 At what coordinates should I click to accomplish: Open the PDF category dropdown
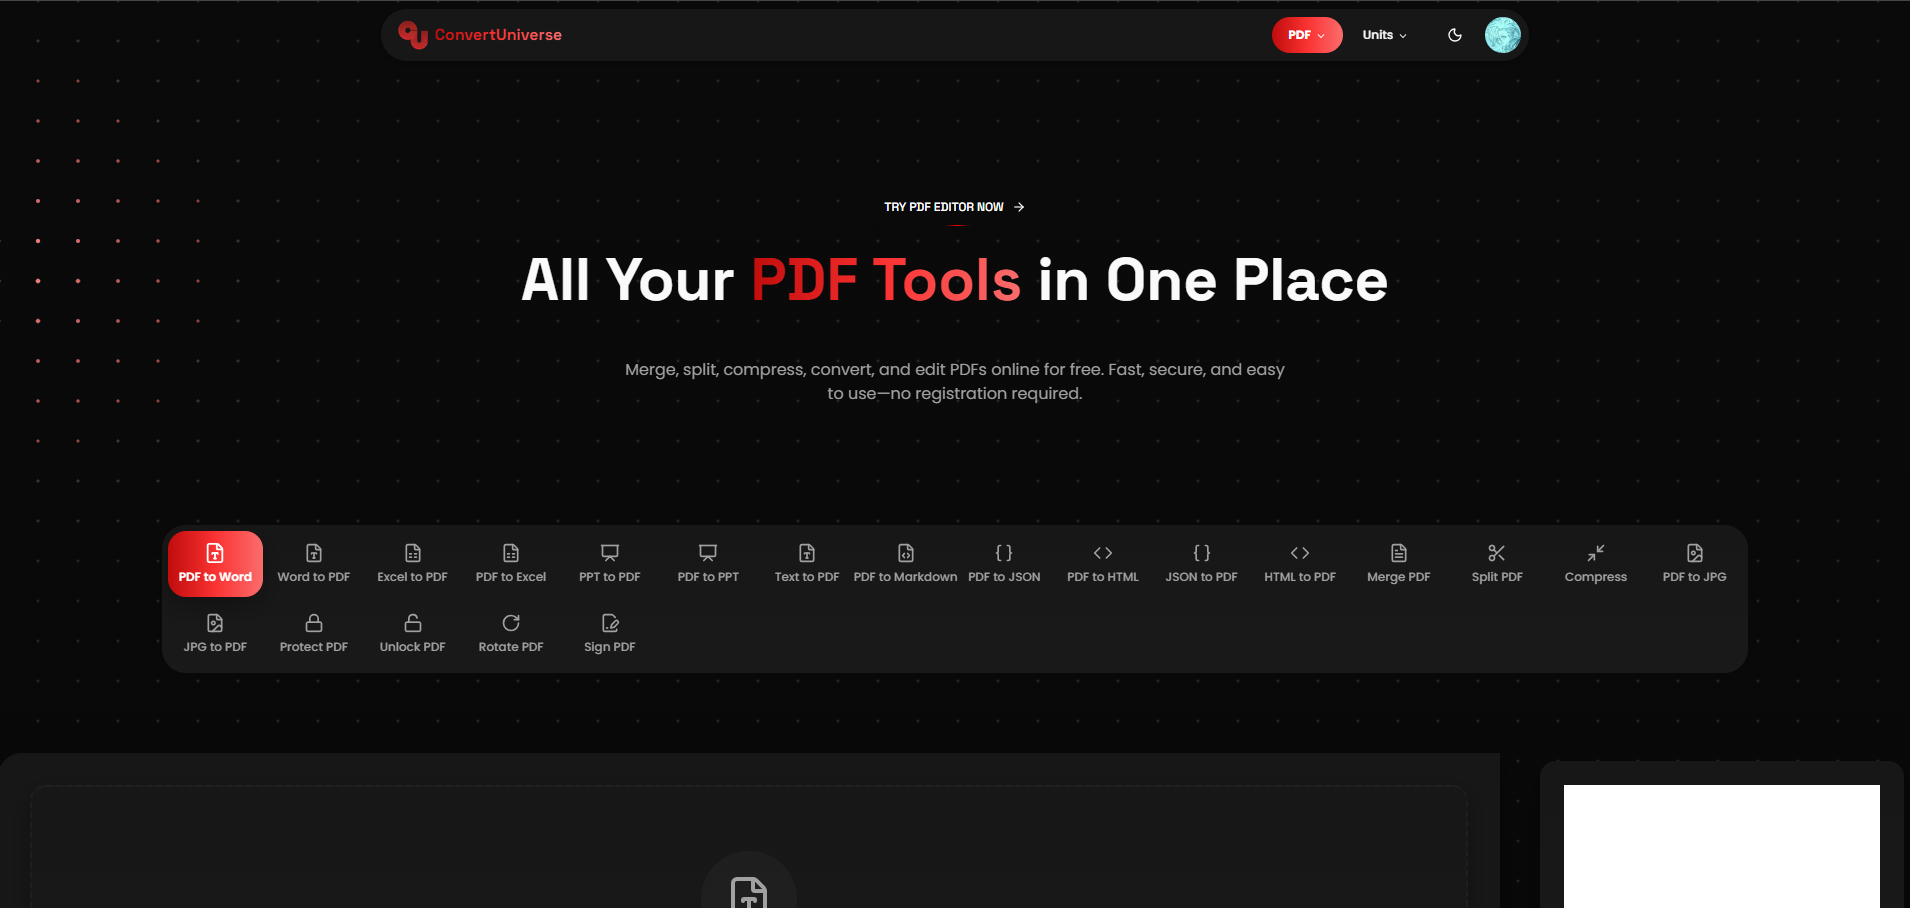coord(1306,34)
